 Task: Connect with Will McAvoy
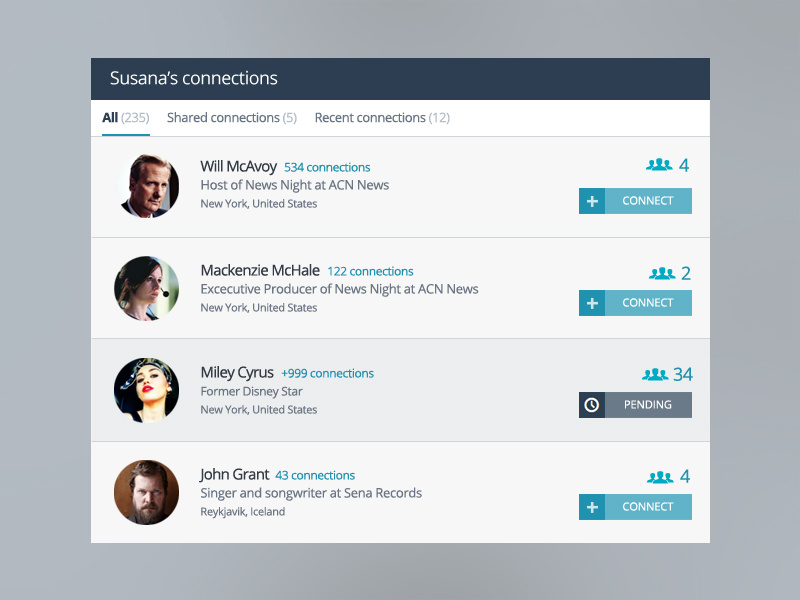[635, 201]
